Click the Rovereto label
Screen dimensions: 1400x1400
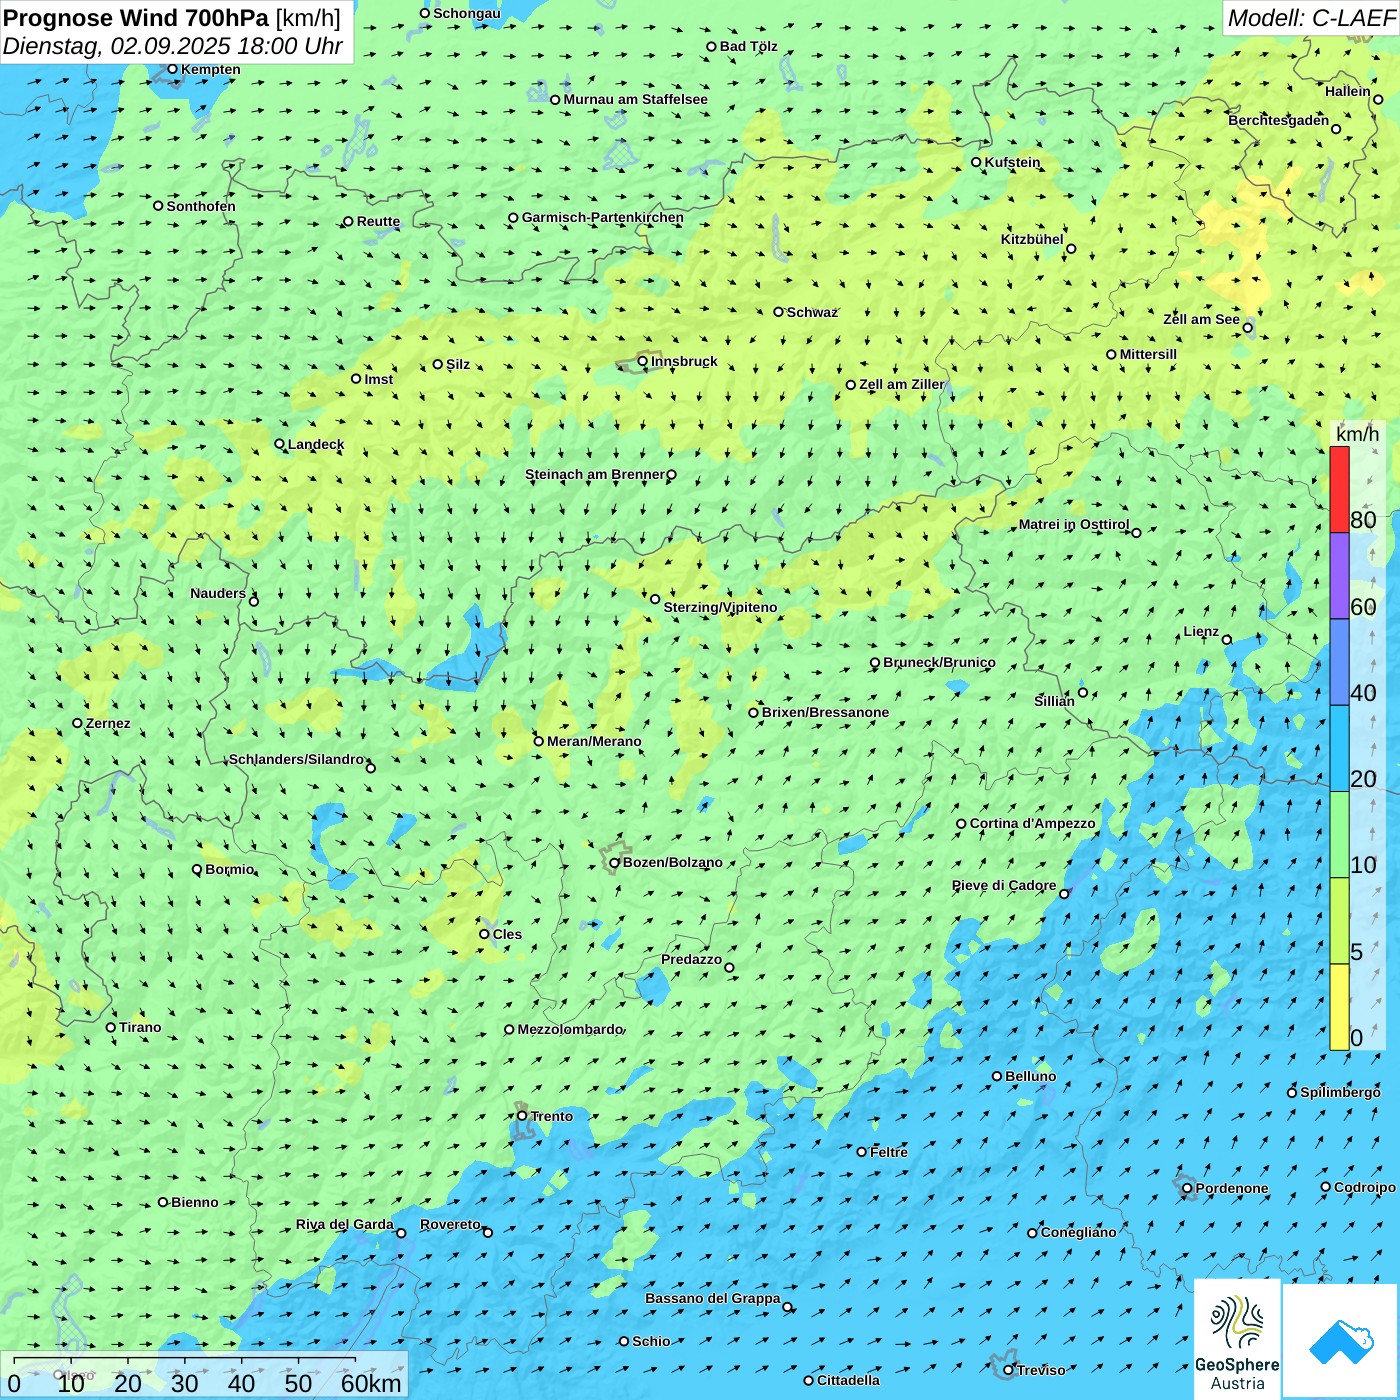[450, 1224]
